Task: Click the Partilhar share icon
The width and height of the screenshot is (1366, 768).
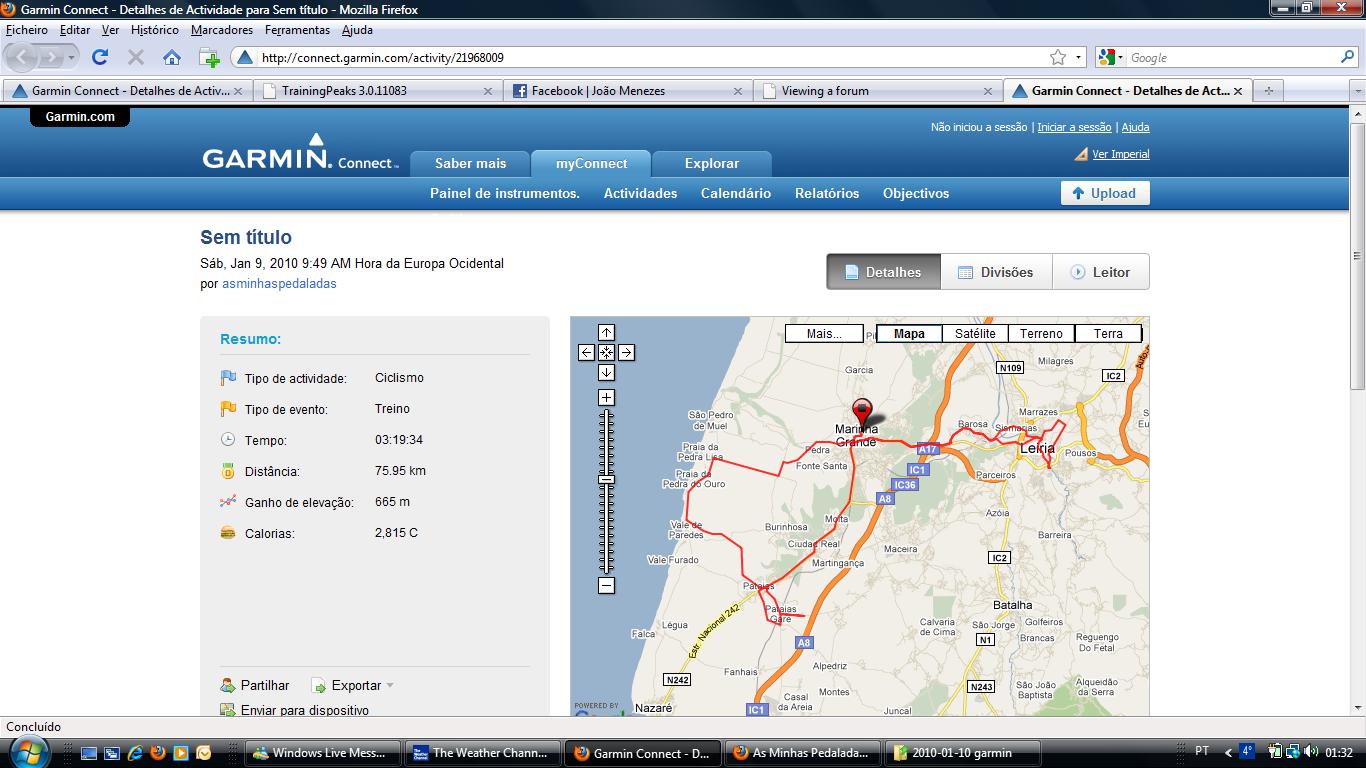Action: pos(228,685)
